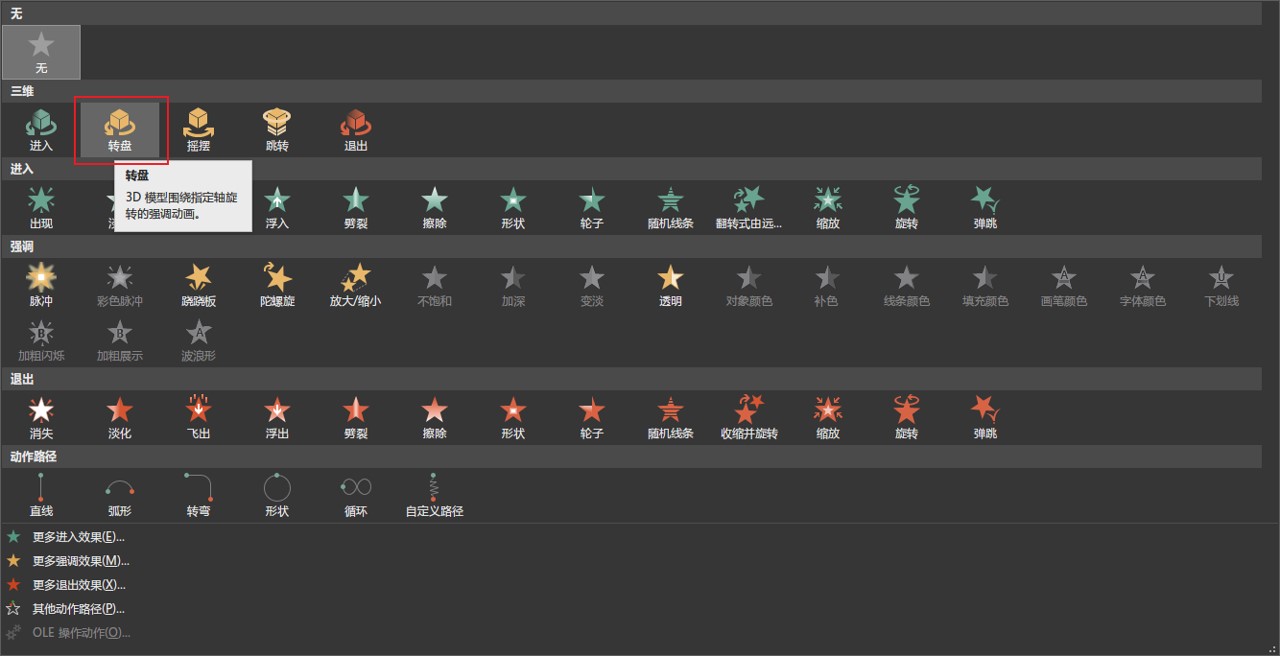This screenshot has height=656, width=1280.
Task: Select the 彩色脉冲 emphasis effect
Action: pyautogui.click(x=120, y=284)
